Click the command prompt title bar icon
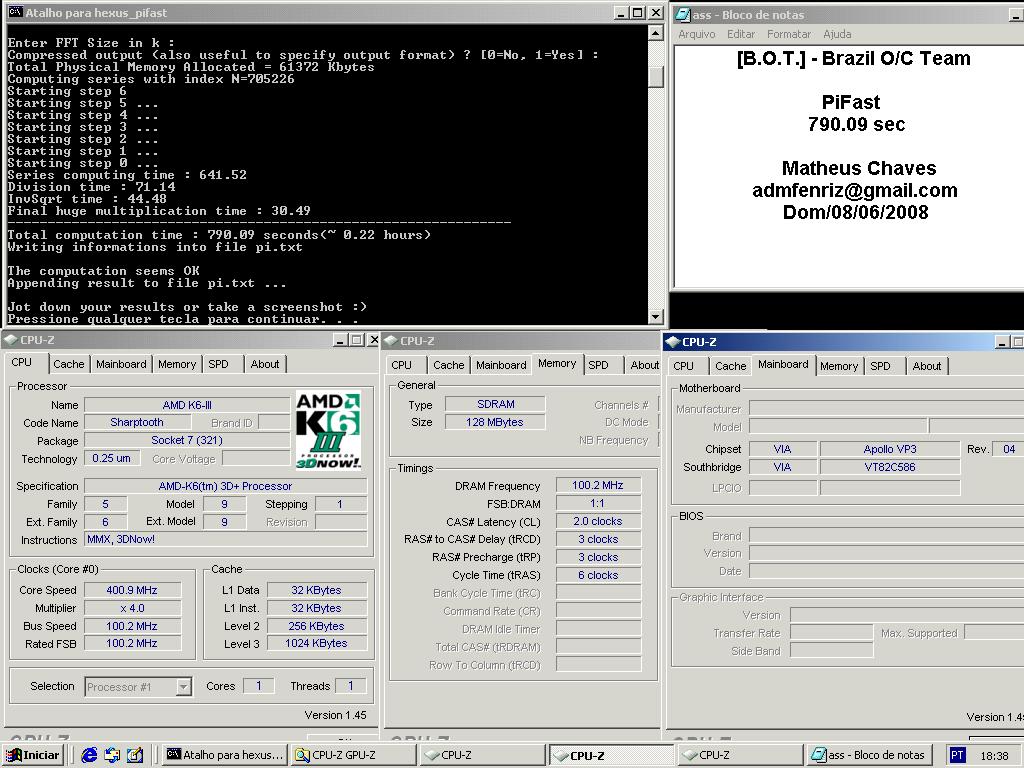1024x768 pixels. (15, 12)
